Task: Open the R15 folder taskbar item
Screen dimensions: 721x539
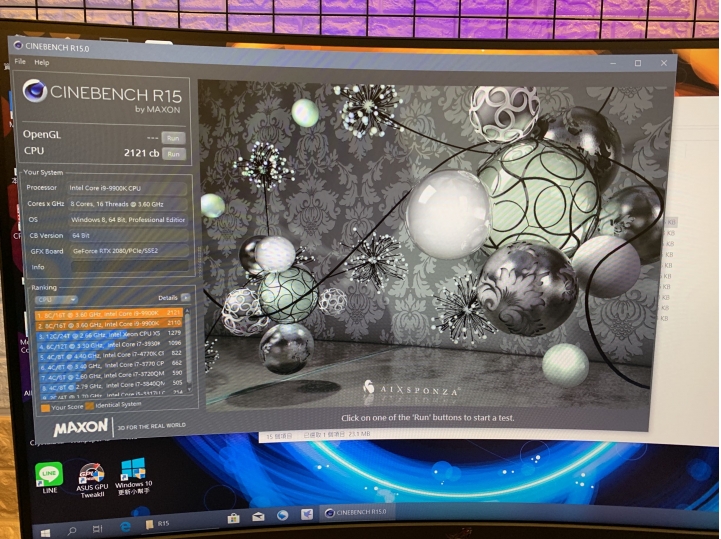Action: (158, 524)
